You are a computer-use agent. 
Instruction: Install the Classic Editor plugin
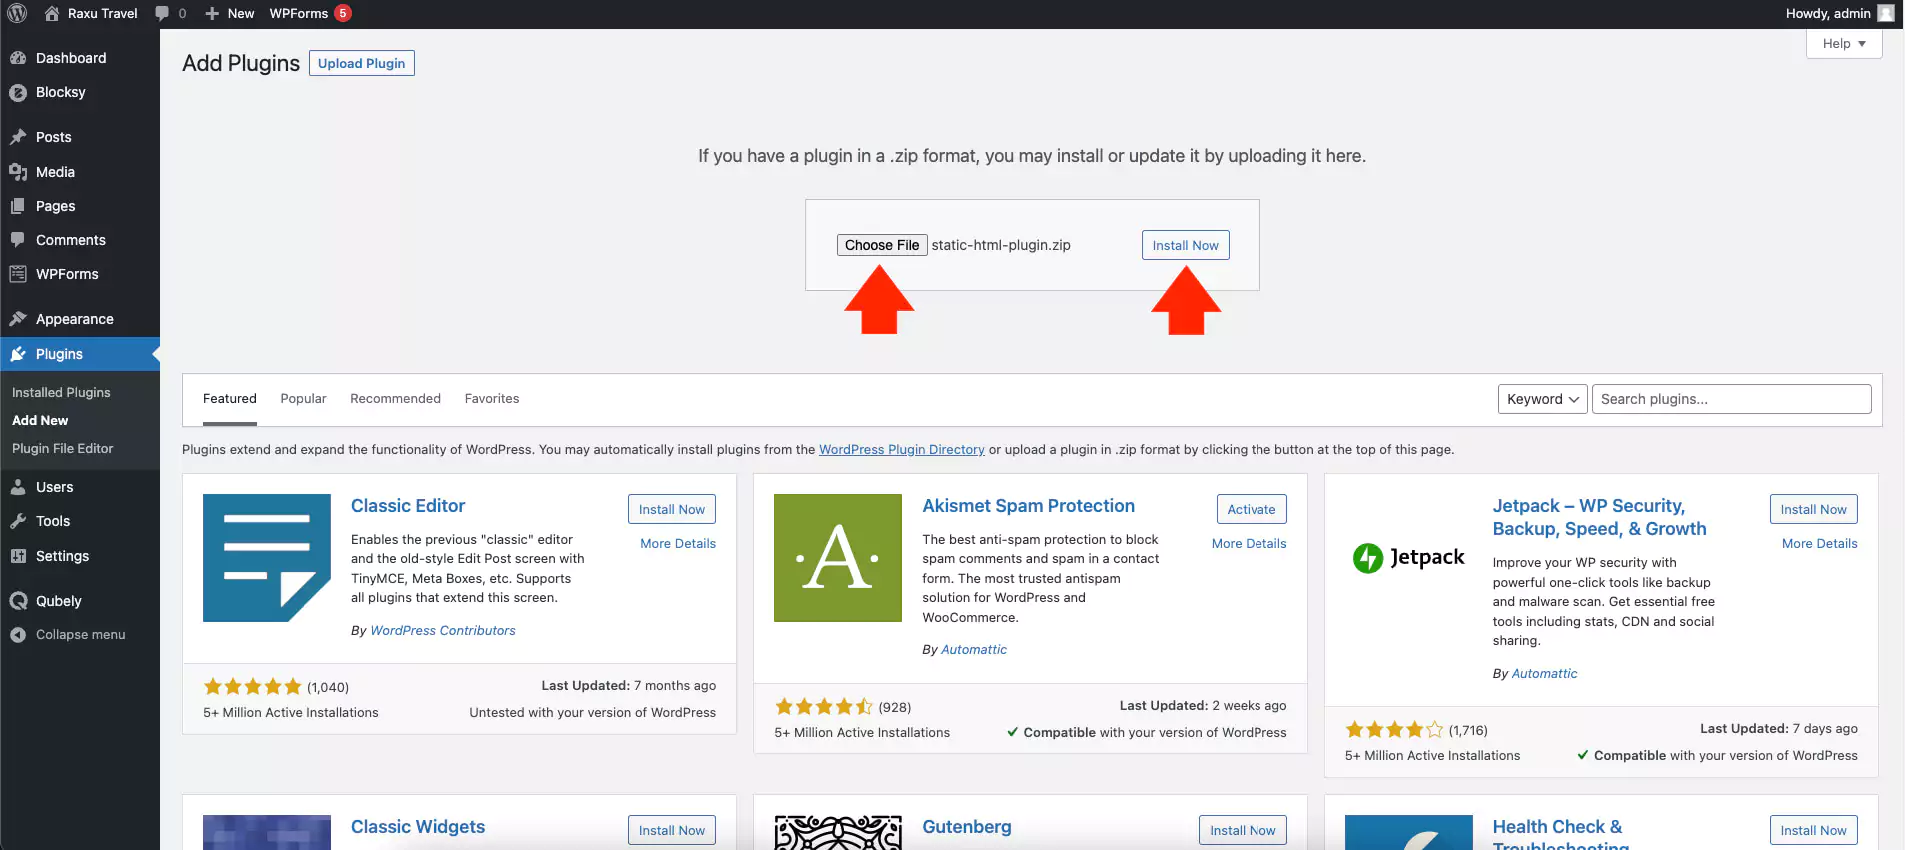click(672, 509)
